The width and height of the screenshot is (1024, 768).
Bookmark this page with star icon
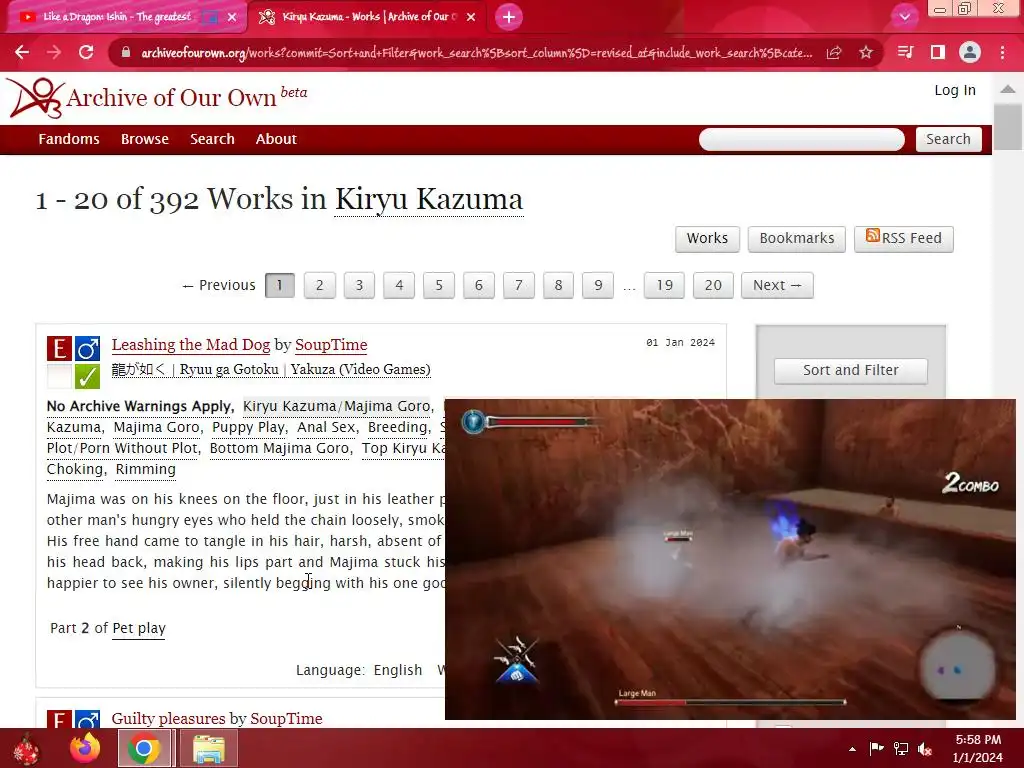(866, 52)
